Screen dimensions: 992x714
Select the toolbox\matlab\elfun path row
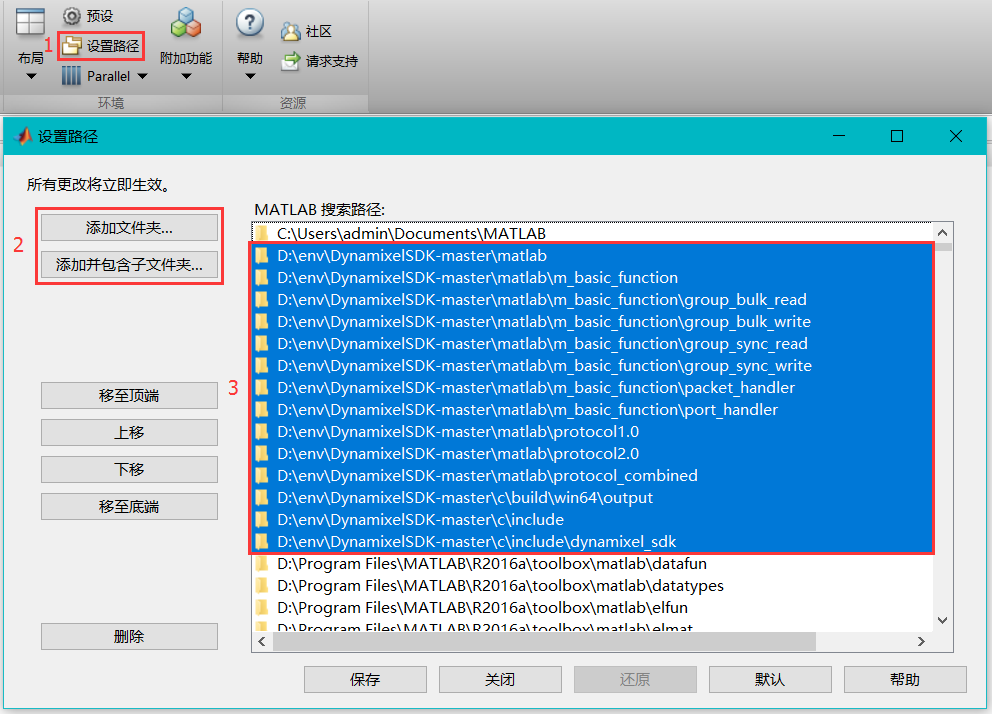coord(592,608)
